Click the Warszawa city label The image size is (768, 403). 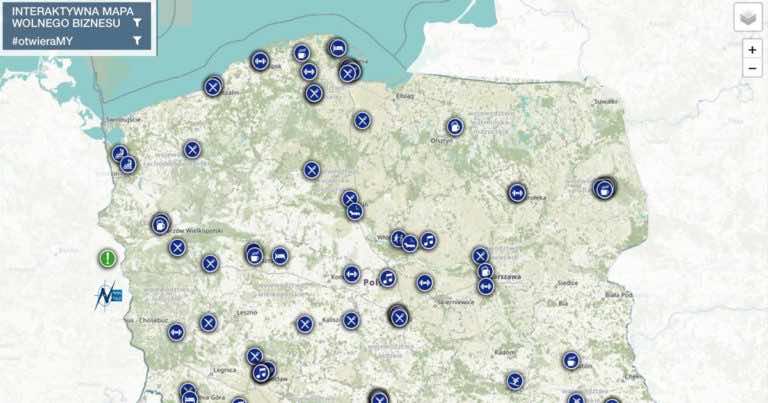coord(506,277)
